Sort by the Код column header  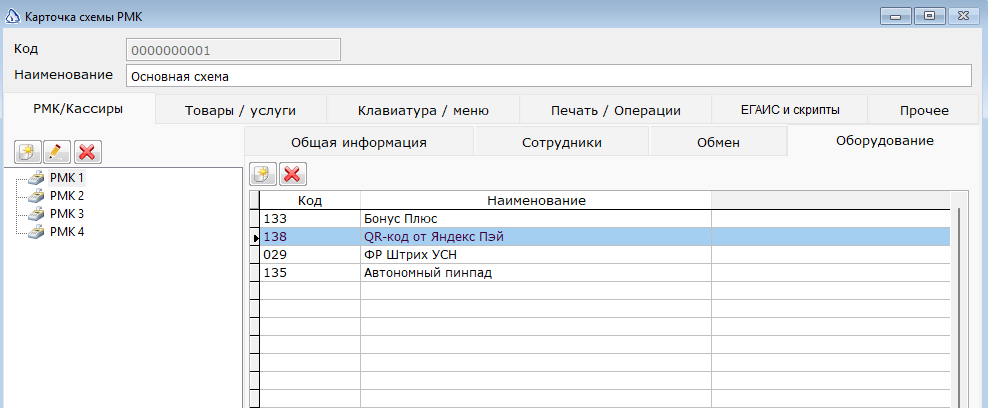(x=310, y=201)
